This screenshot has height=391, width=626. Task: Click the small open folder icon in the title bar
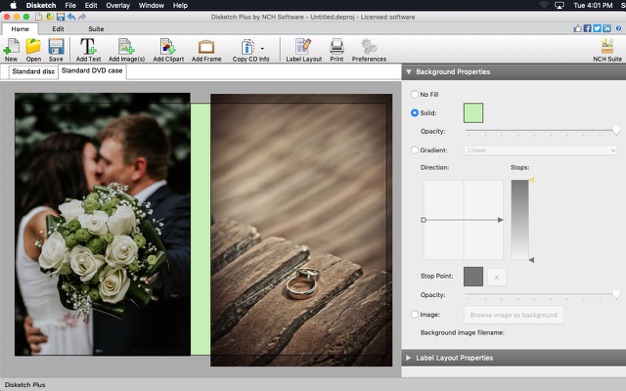50,17
